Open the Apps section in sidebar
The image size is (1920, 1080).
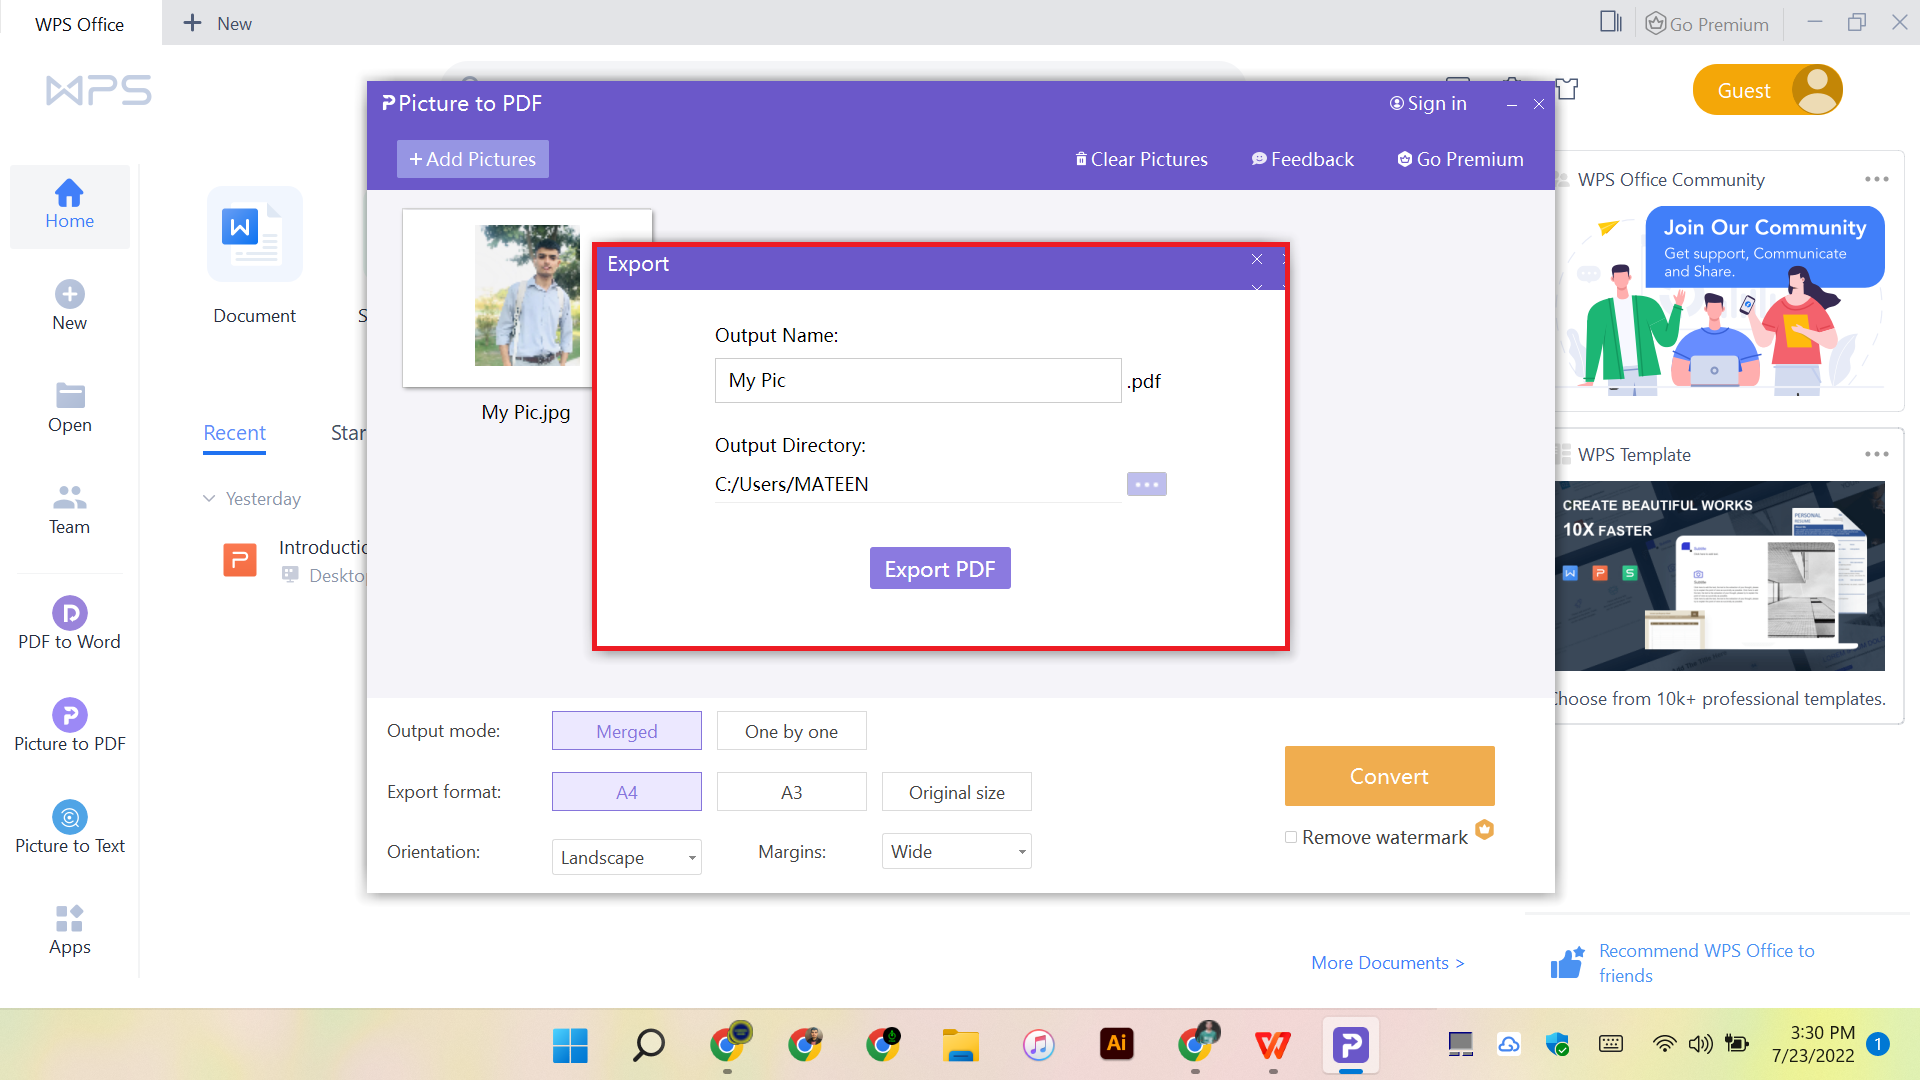pyautogui.click(x=69, y=928)
